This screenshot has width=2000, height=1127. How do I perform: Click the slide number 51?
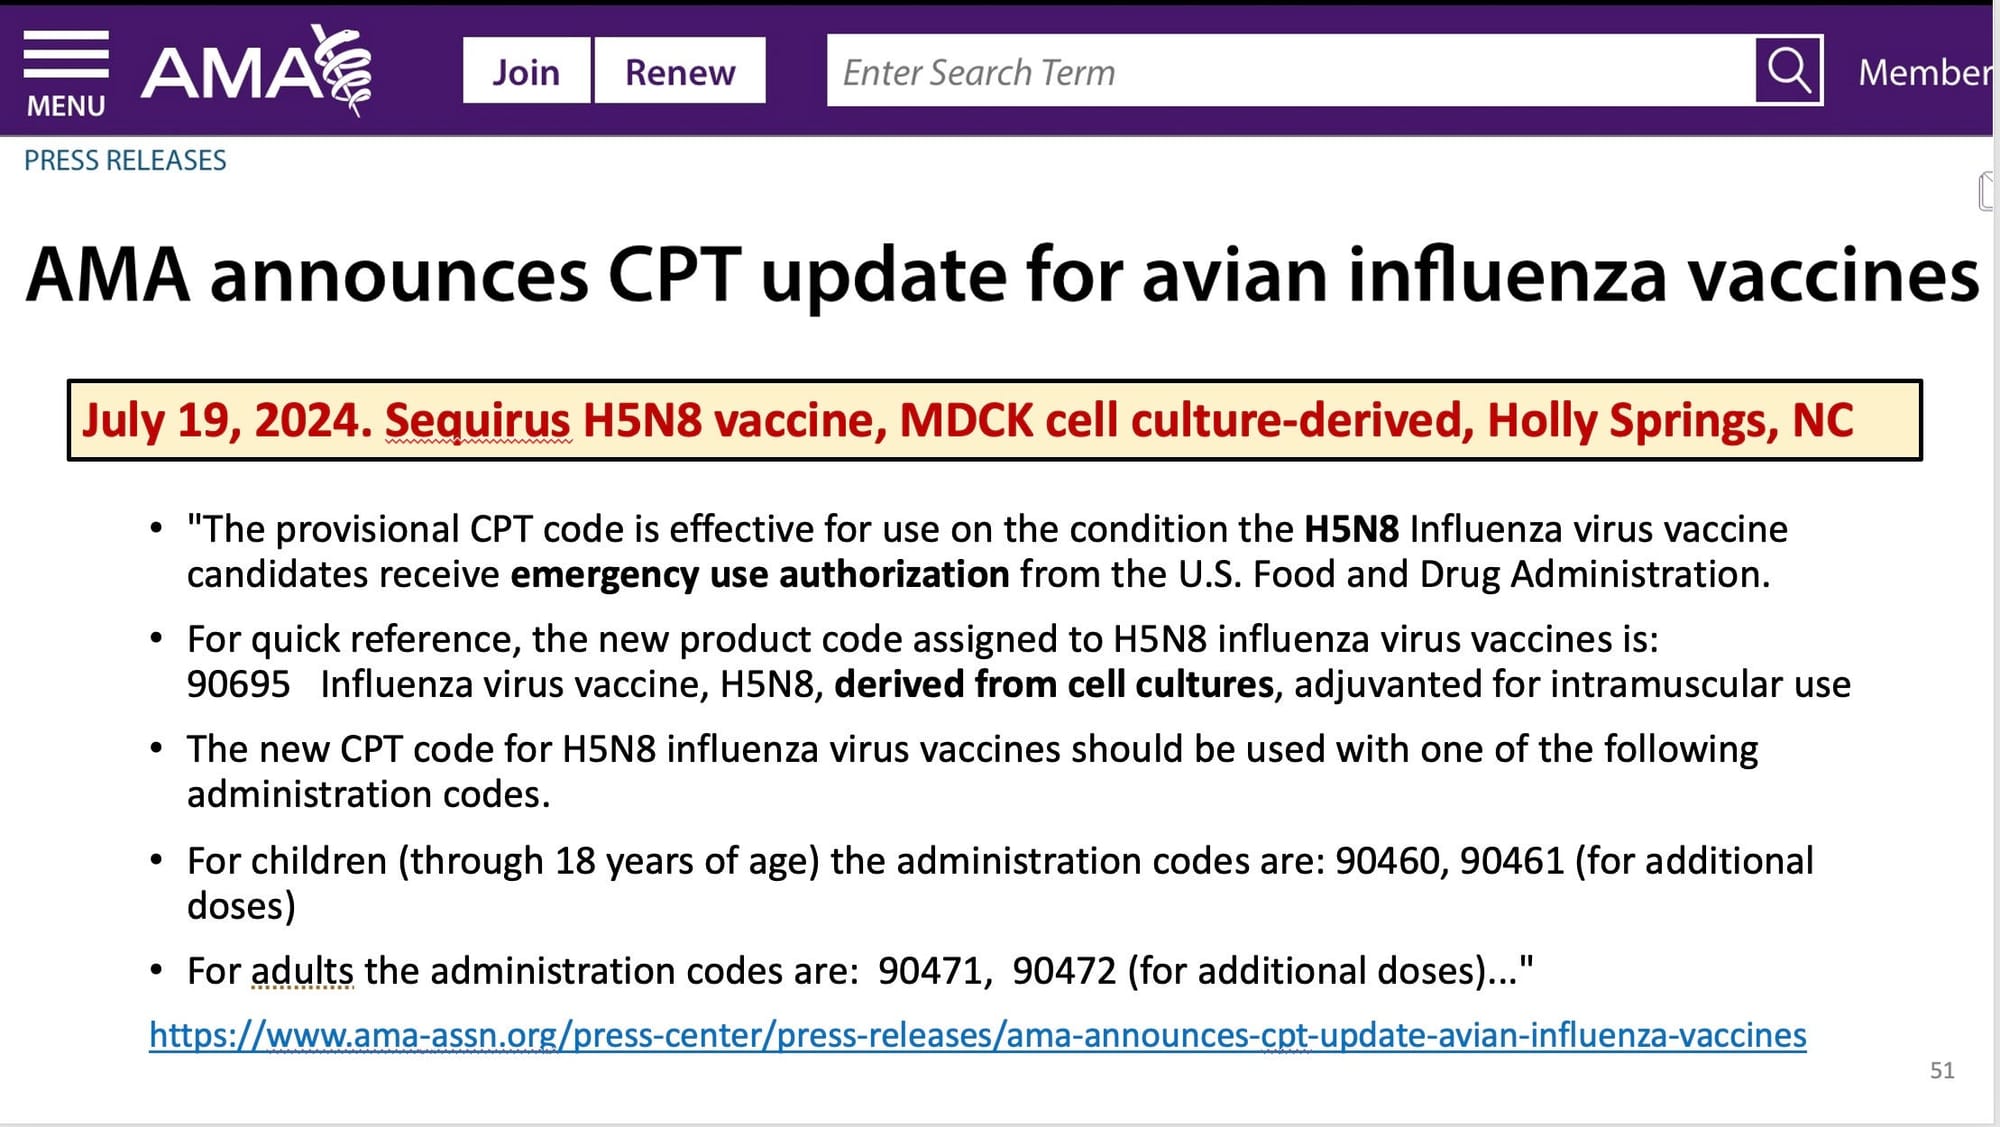tap(1942, 1071)
